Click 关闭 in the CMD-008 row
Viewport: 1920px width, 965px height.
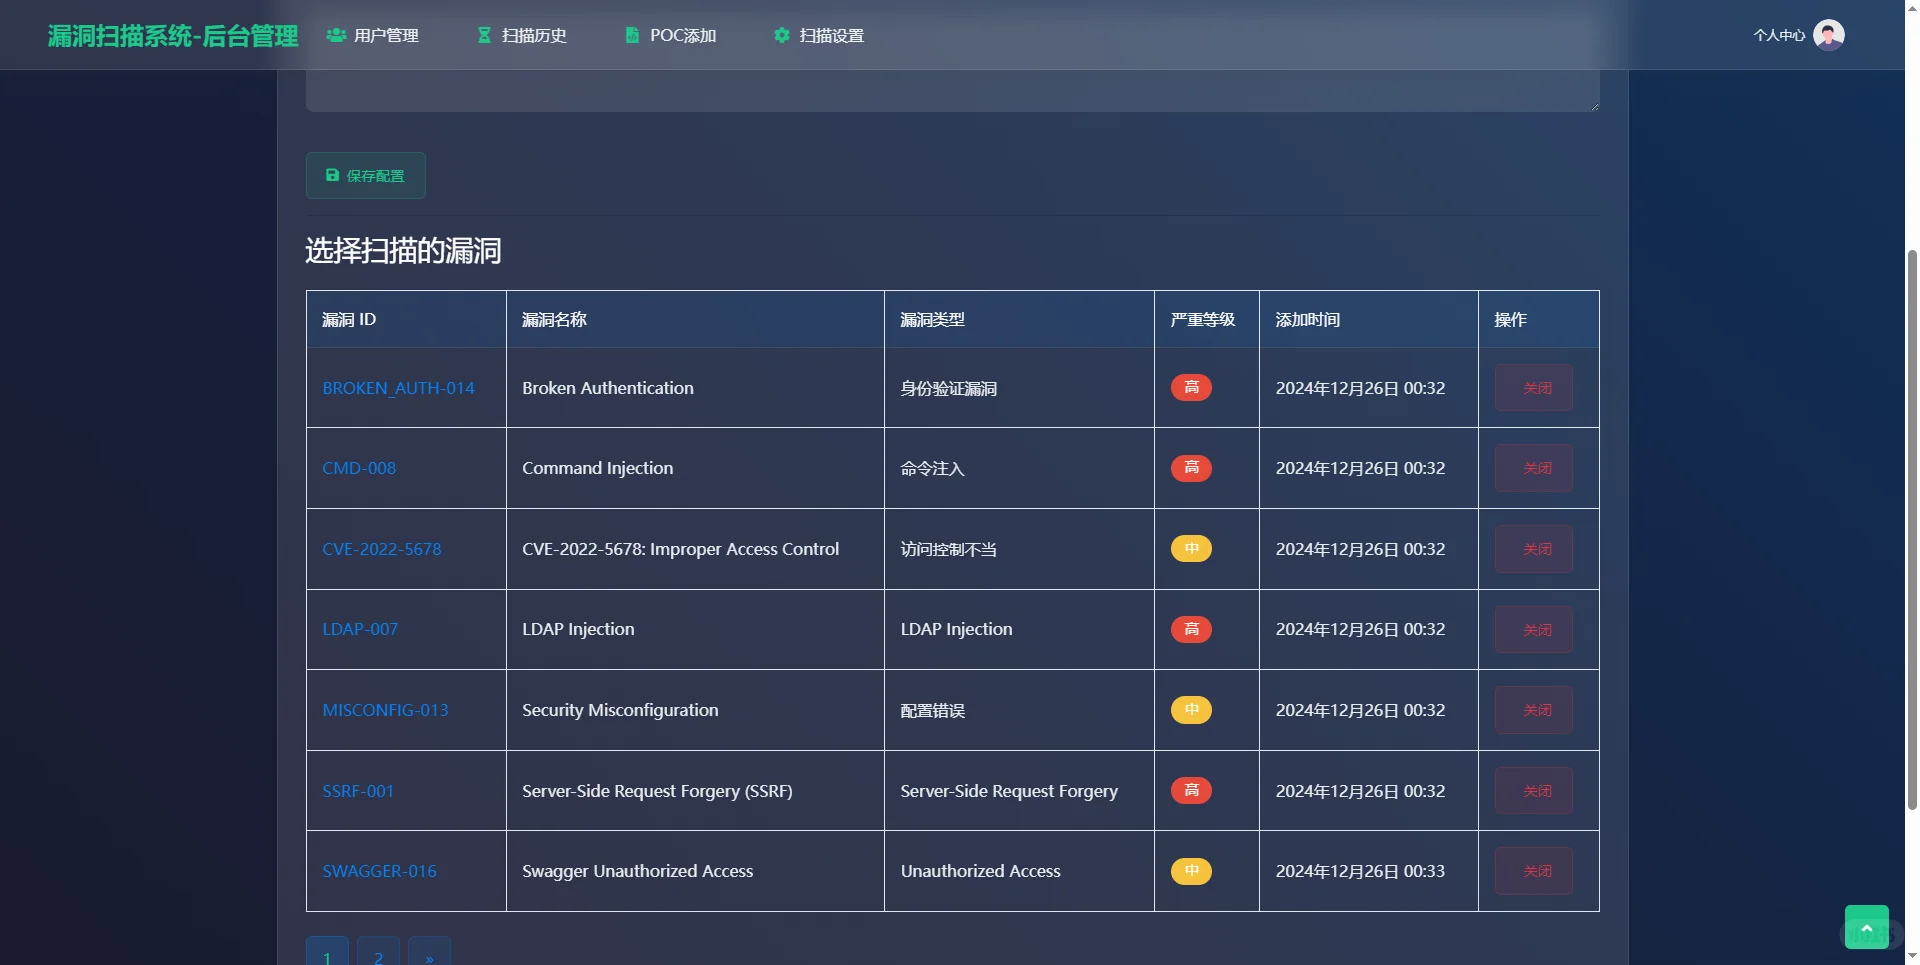pyautogui.click(x=1534, y=468)
